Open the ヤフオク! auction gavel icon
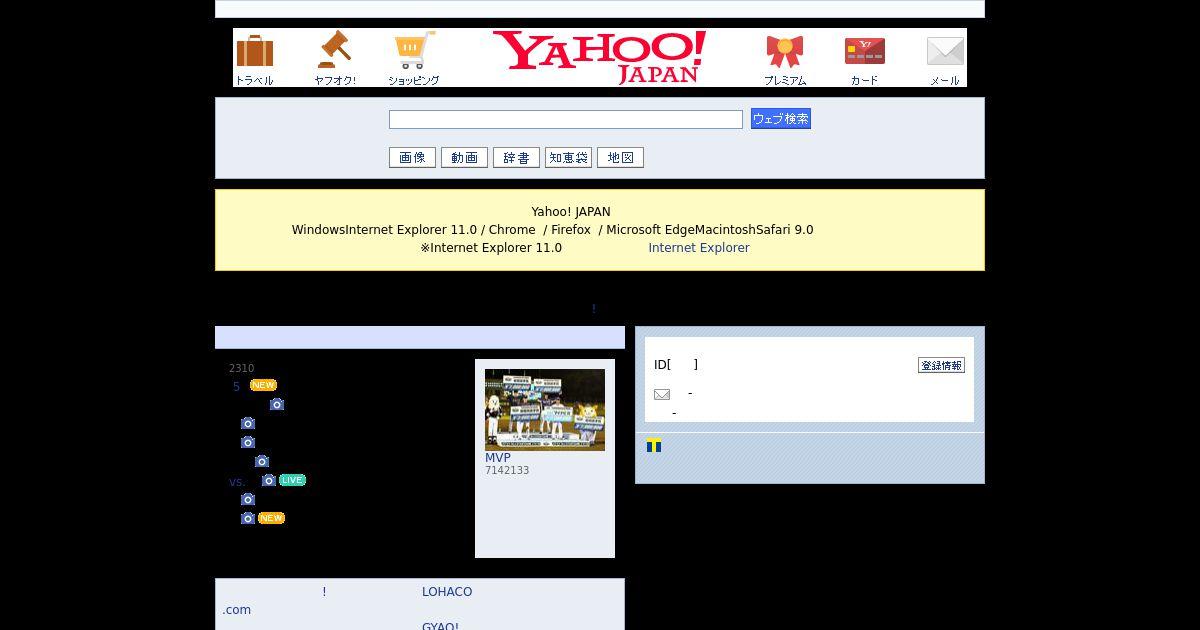The height and width of the screenshot is (630, 1200). pyautogui.click(x=334, y=59)
